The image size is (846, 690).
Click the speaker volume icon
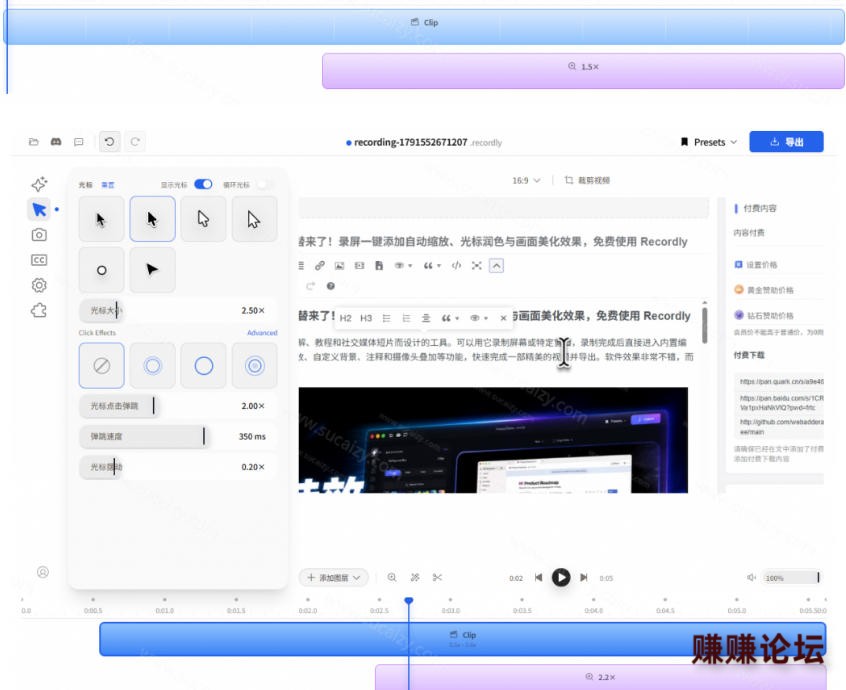pyautogui.click(x=752, y=577)
